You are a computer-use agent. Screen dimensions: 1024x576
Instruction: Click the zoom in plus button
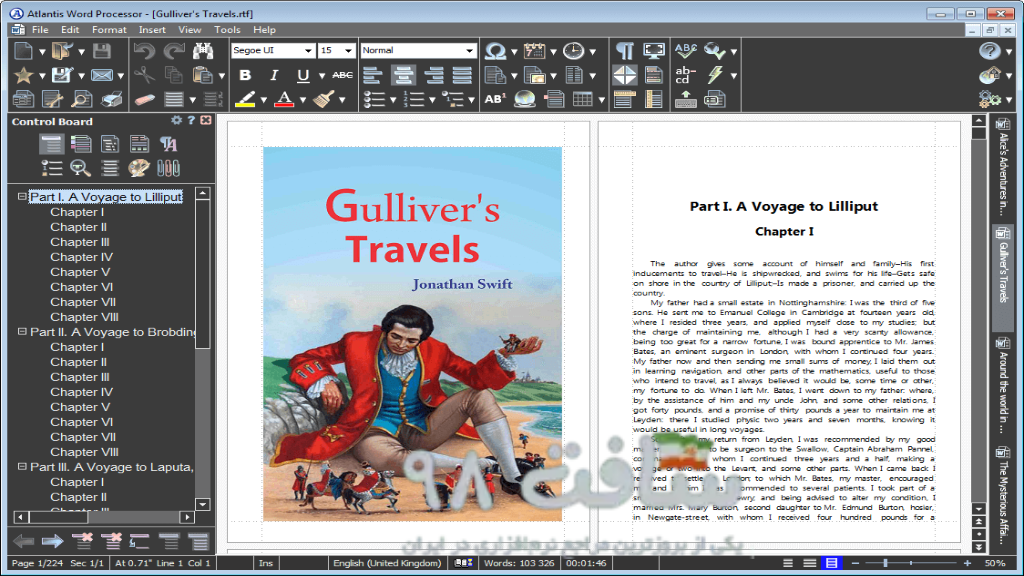(967, 563)
